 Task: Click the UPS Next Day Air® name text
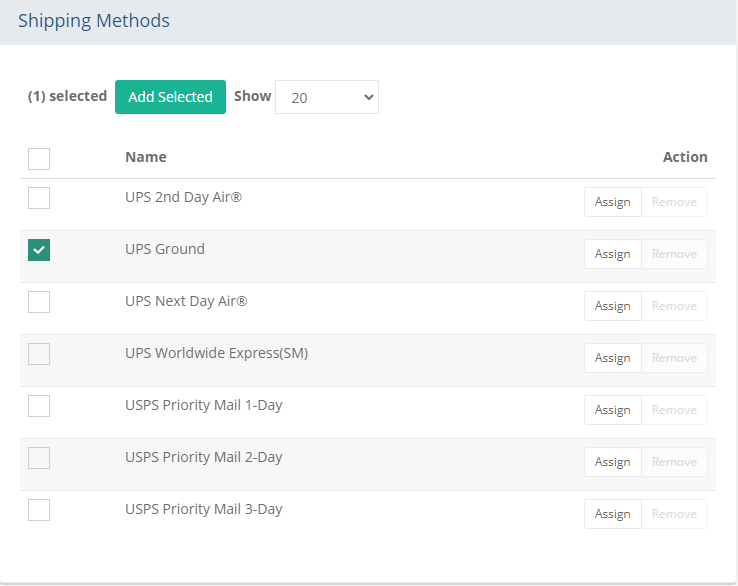pos(186,301)
